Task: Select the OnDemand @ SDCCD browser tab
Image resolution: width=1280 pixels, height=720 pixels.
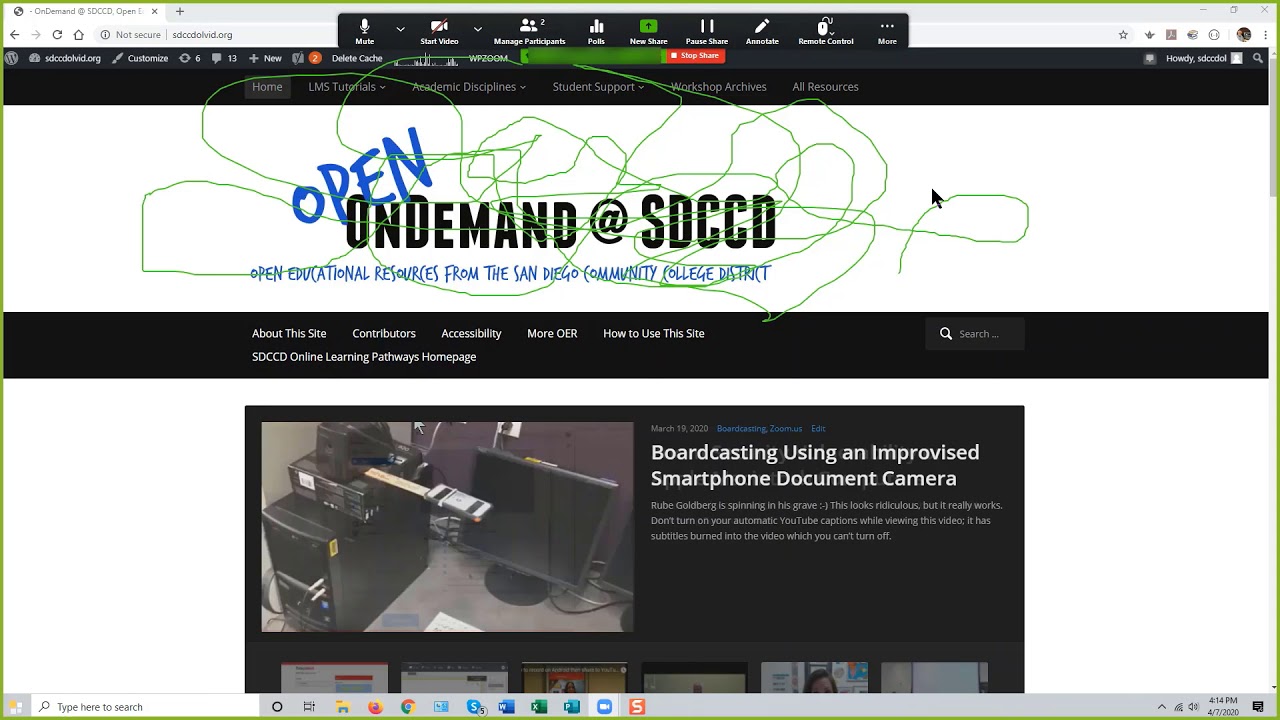Action: pyautogui.click(x=85, y=11)
